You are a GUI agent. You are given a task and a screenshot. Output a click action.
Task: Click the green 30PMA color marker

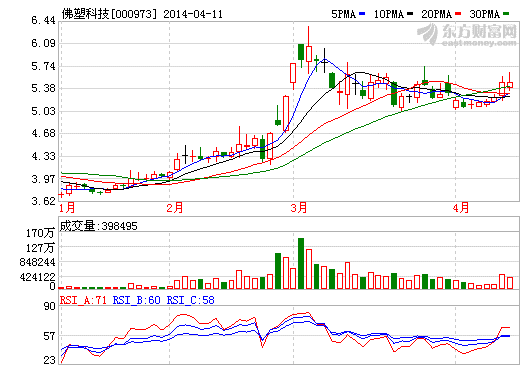(506, 14)
